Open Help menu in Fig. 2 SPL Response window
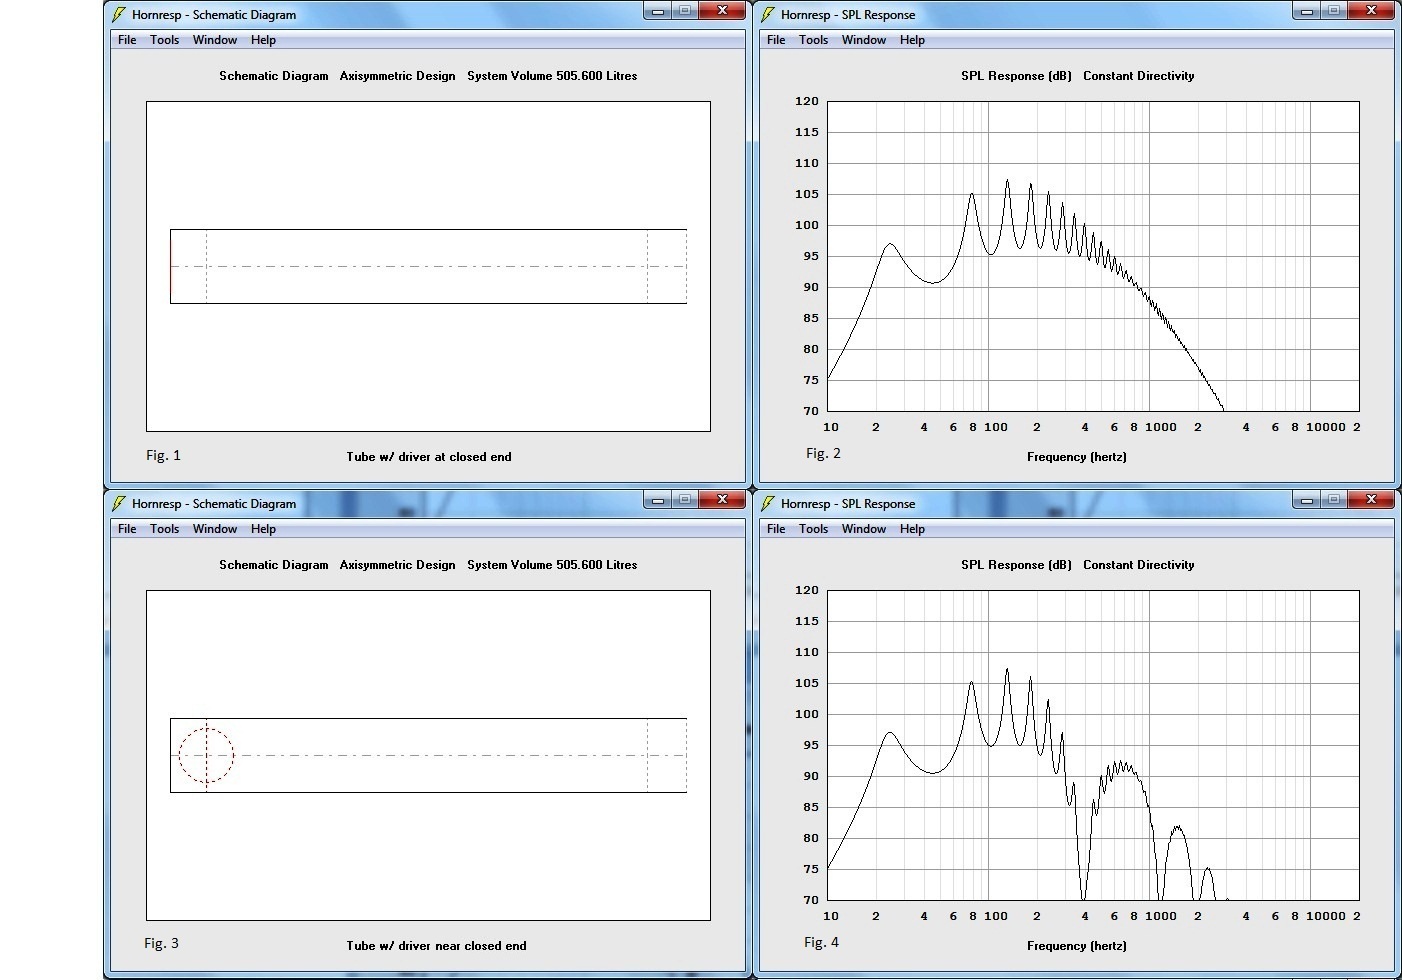This screenshot has width=1402, height=980. 912,40
